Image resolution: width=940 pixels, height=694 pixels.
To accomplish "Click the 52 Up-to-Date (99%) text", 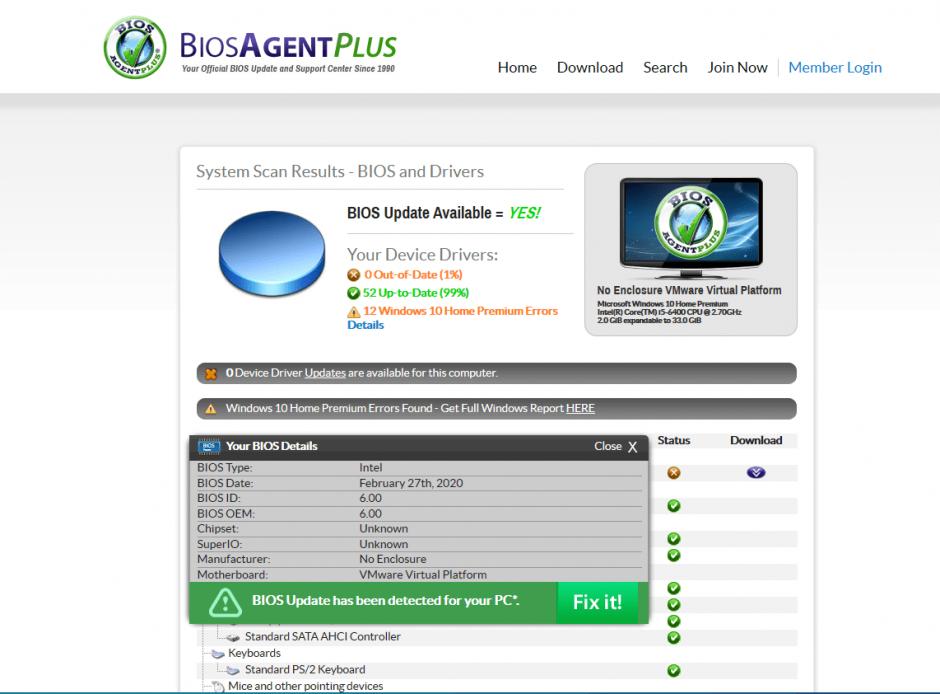I will coord(415,293).
